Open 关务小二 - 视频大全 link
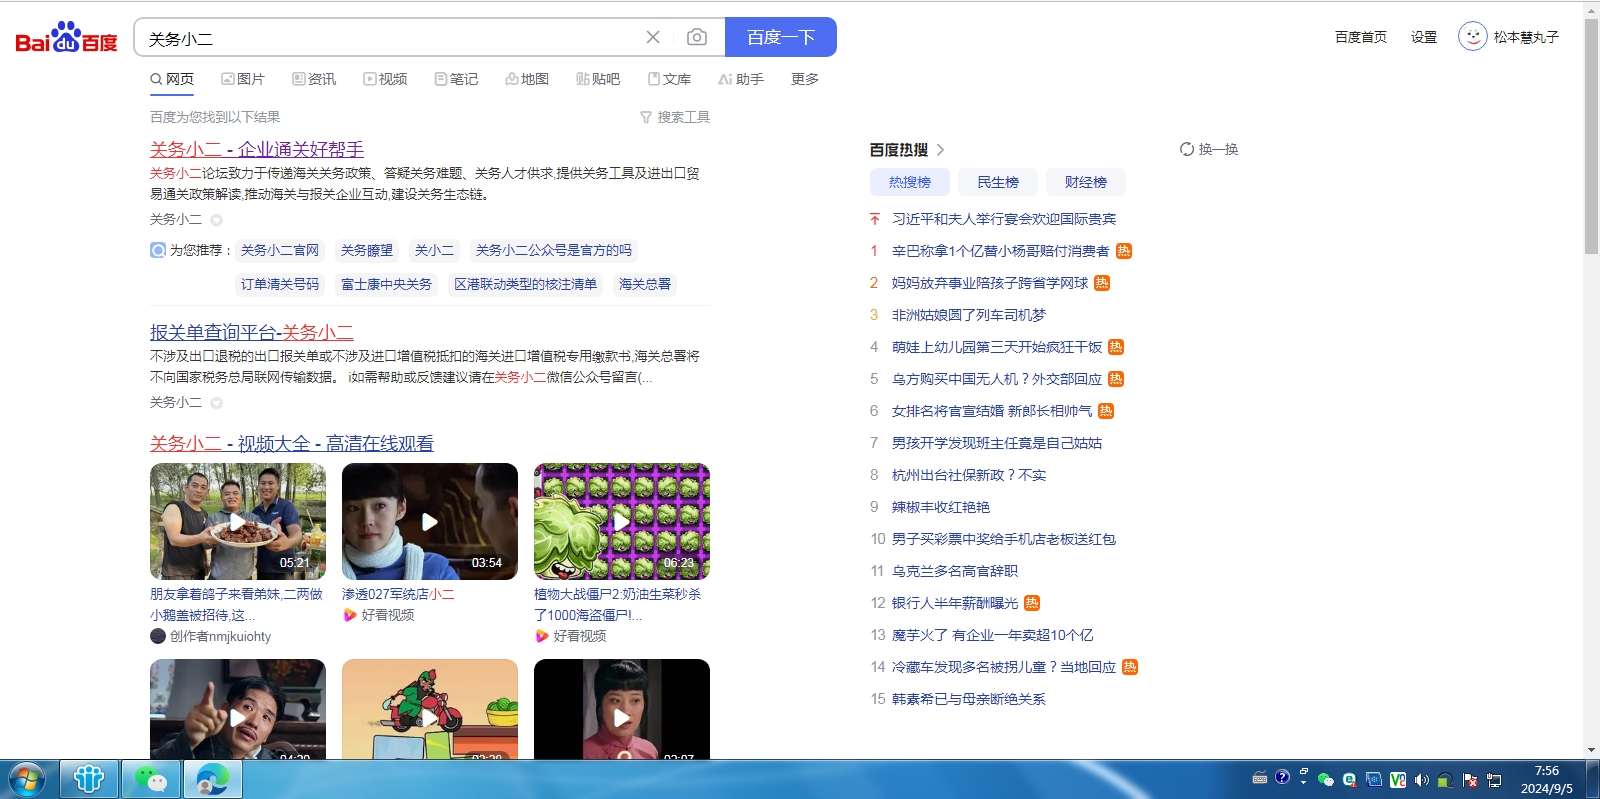1600x799 pixels. pos(292,443)
